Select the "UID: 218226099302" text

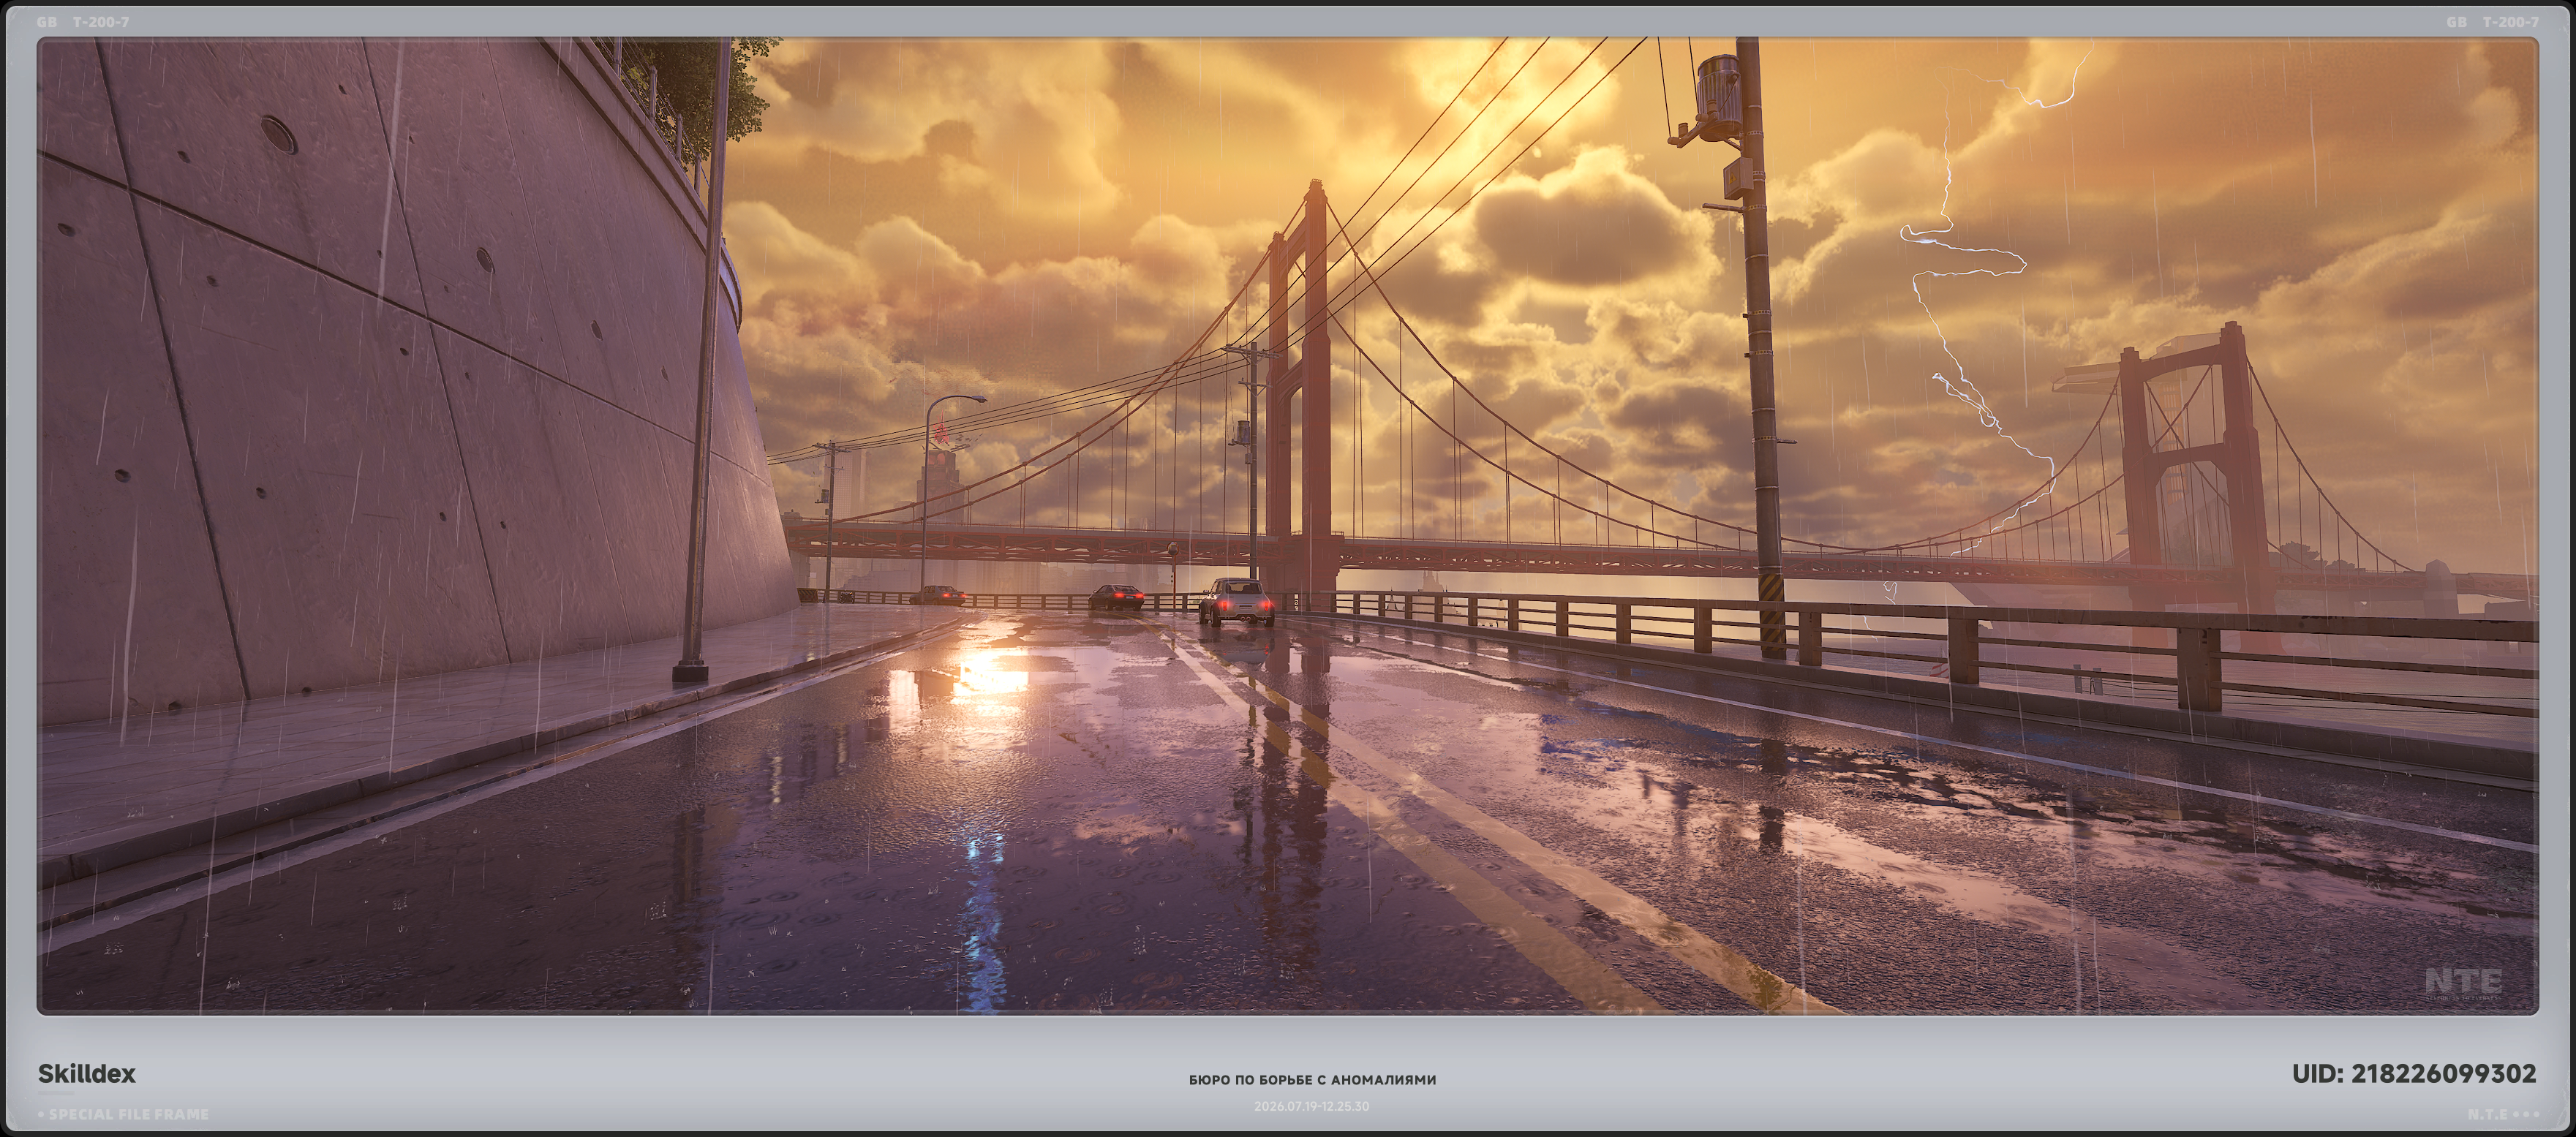pyautogui.click(x=2414, y=1074)
